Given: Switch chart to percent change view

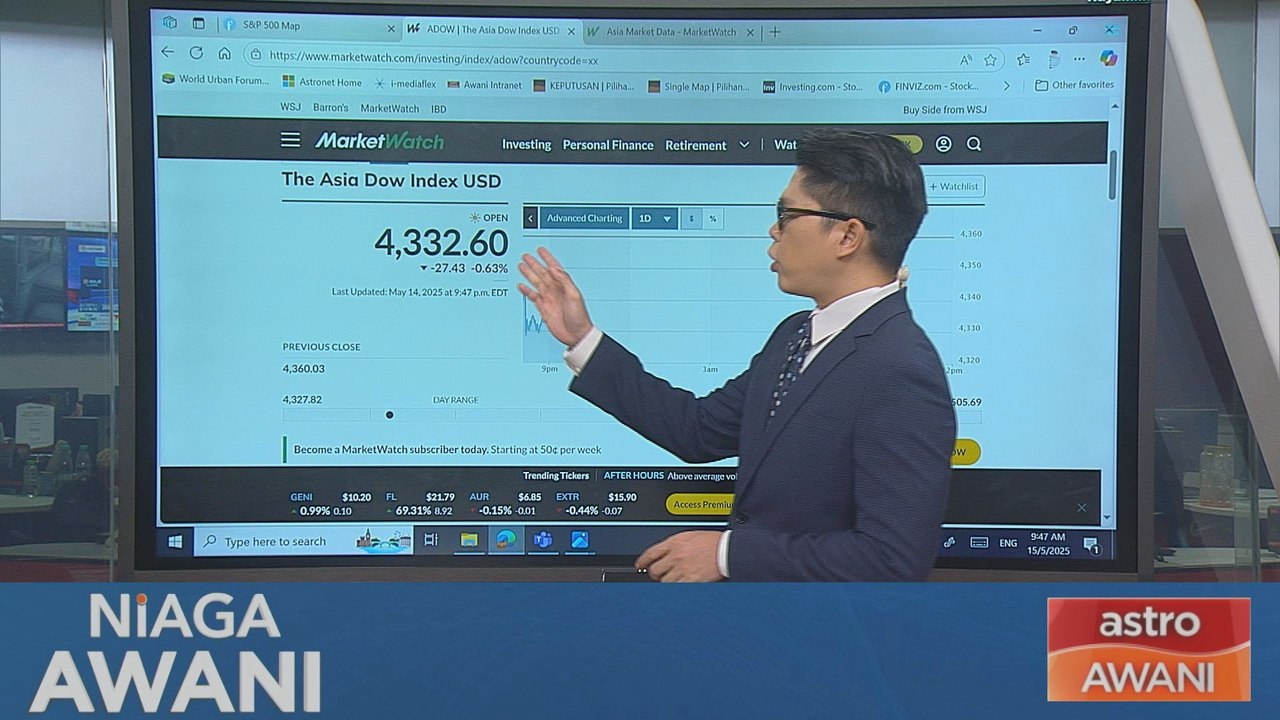Looking at the screenshot, I should [x=713, y=218].
